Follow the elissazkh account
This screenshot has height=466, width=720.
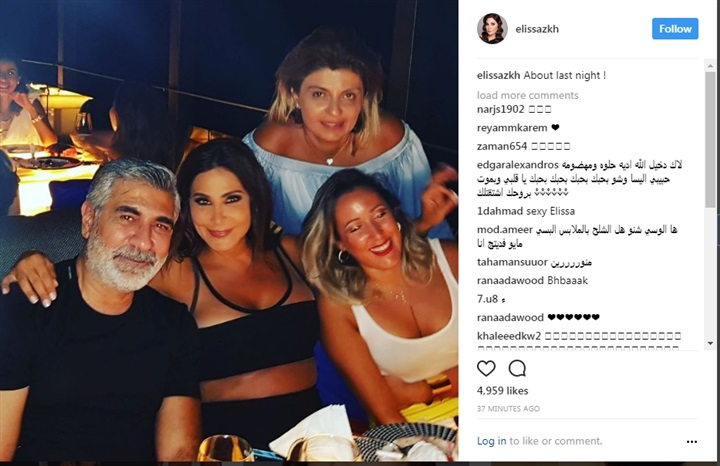(675, 28)
